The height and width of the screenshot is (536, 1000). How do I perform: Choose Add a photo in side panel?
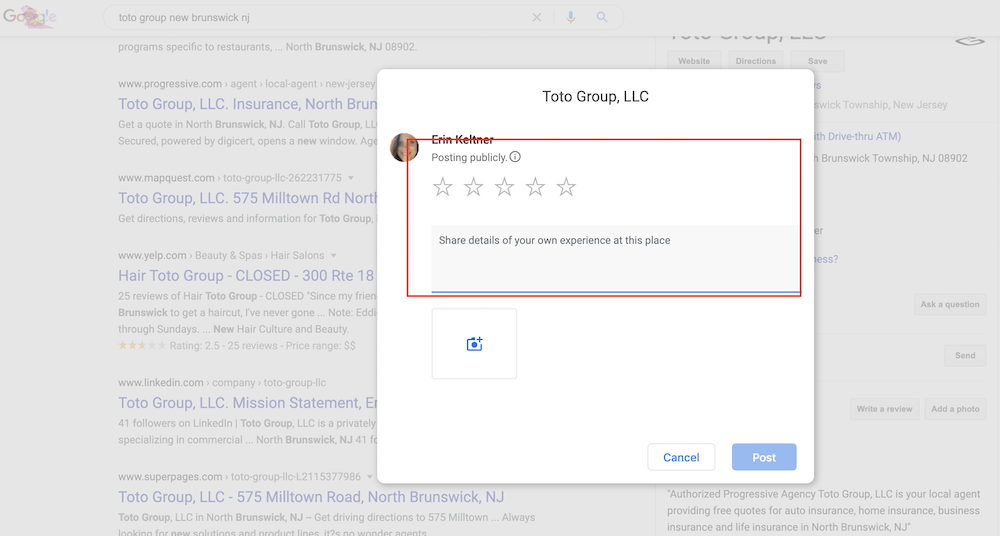click(955, 409)
